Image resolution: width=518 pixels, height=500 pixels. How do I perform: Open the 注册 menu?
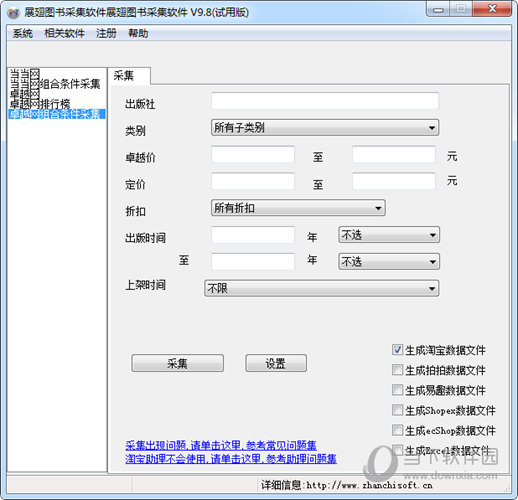pyautogui.click(x=106, y=33)
